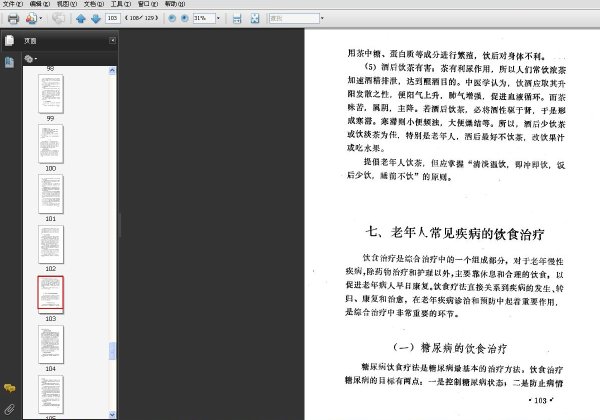Collapse the pages panel with the arrow button
Viewport: 600px width, 420px height.
(x=112, y=40)
